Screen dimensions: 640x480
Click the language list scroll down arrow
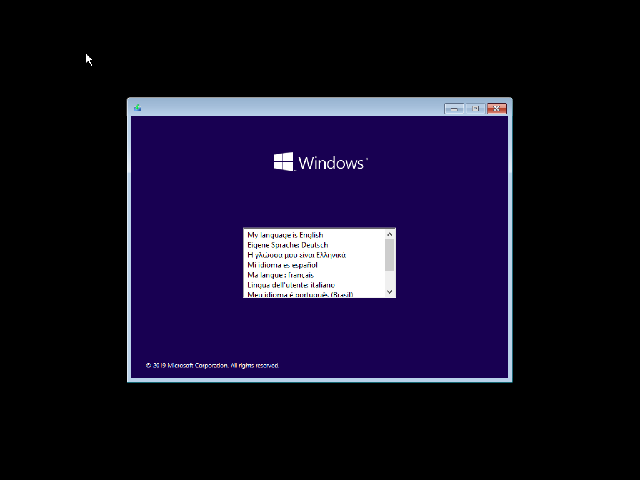389,292
